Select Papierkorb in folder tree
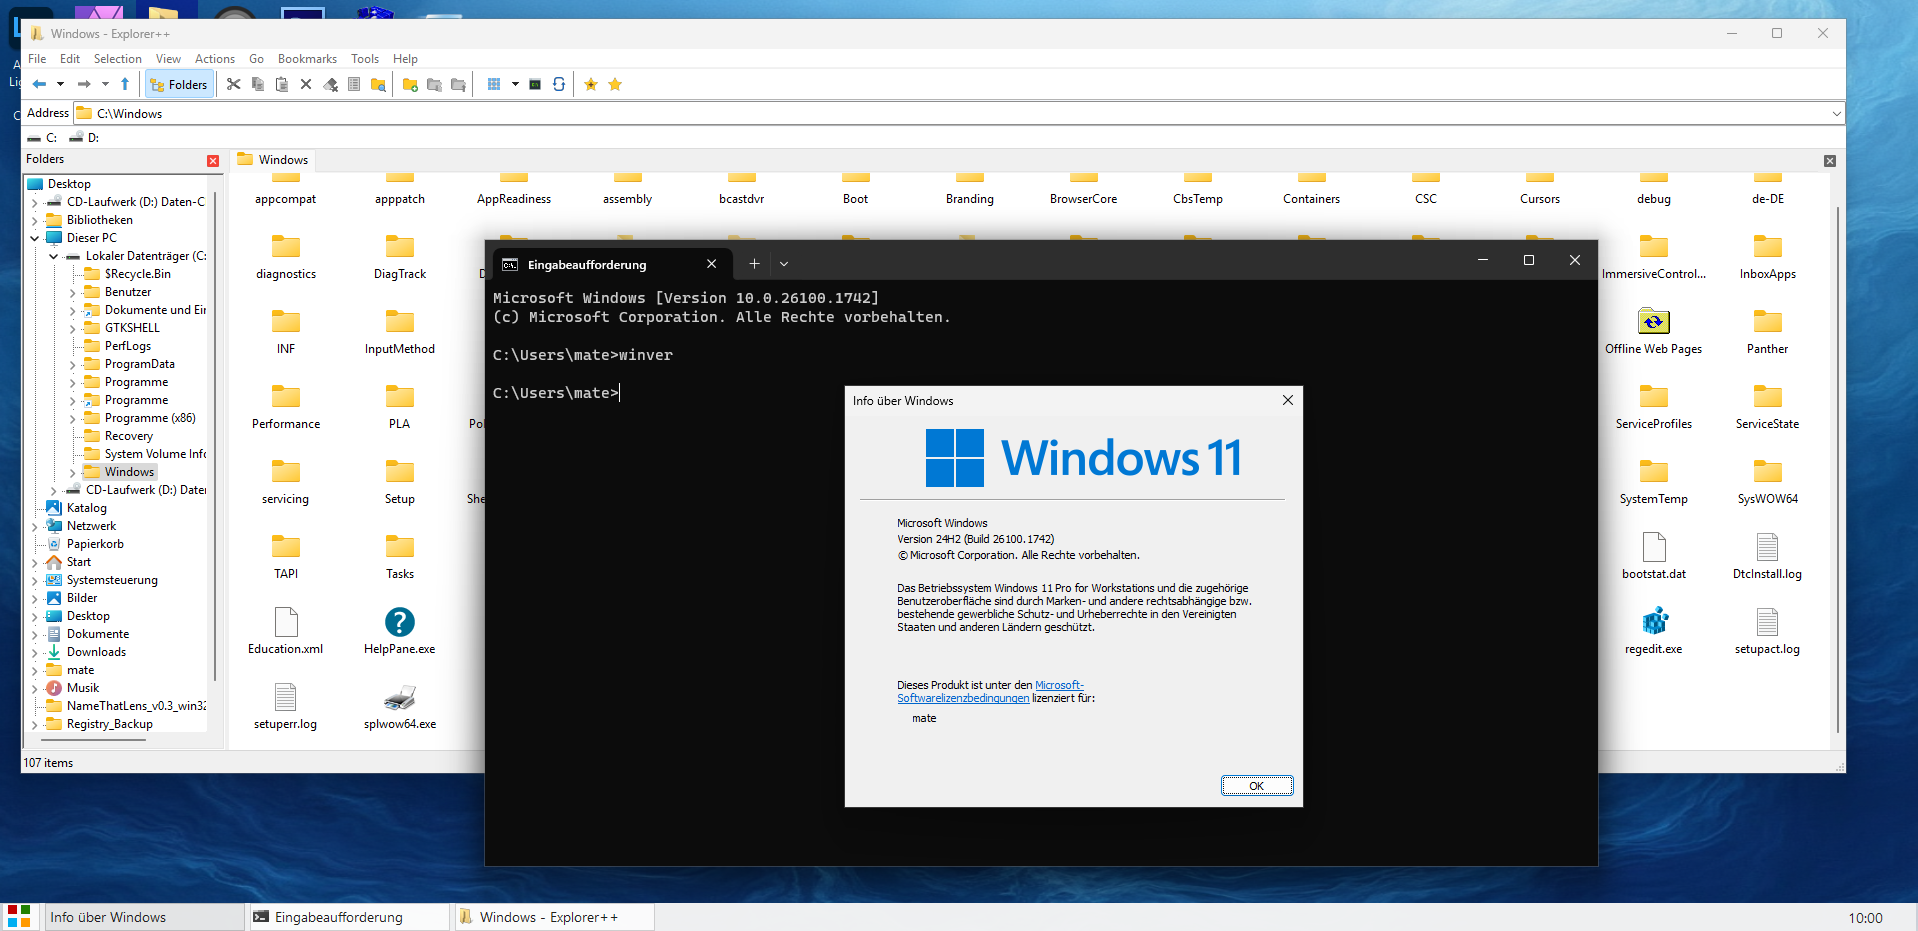Screen dimensions: 1918x931 pyautogui.click(x=95, y=544)
